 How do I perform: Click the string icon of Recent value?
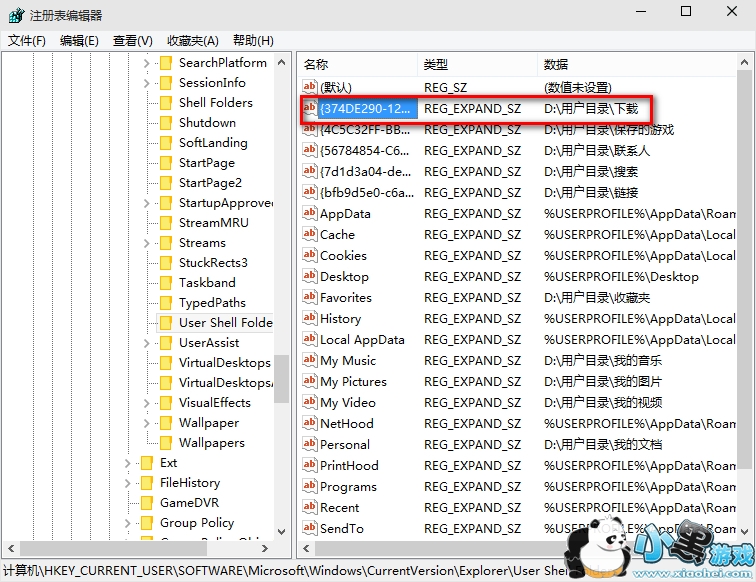[310, 507]
